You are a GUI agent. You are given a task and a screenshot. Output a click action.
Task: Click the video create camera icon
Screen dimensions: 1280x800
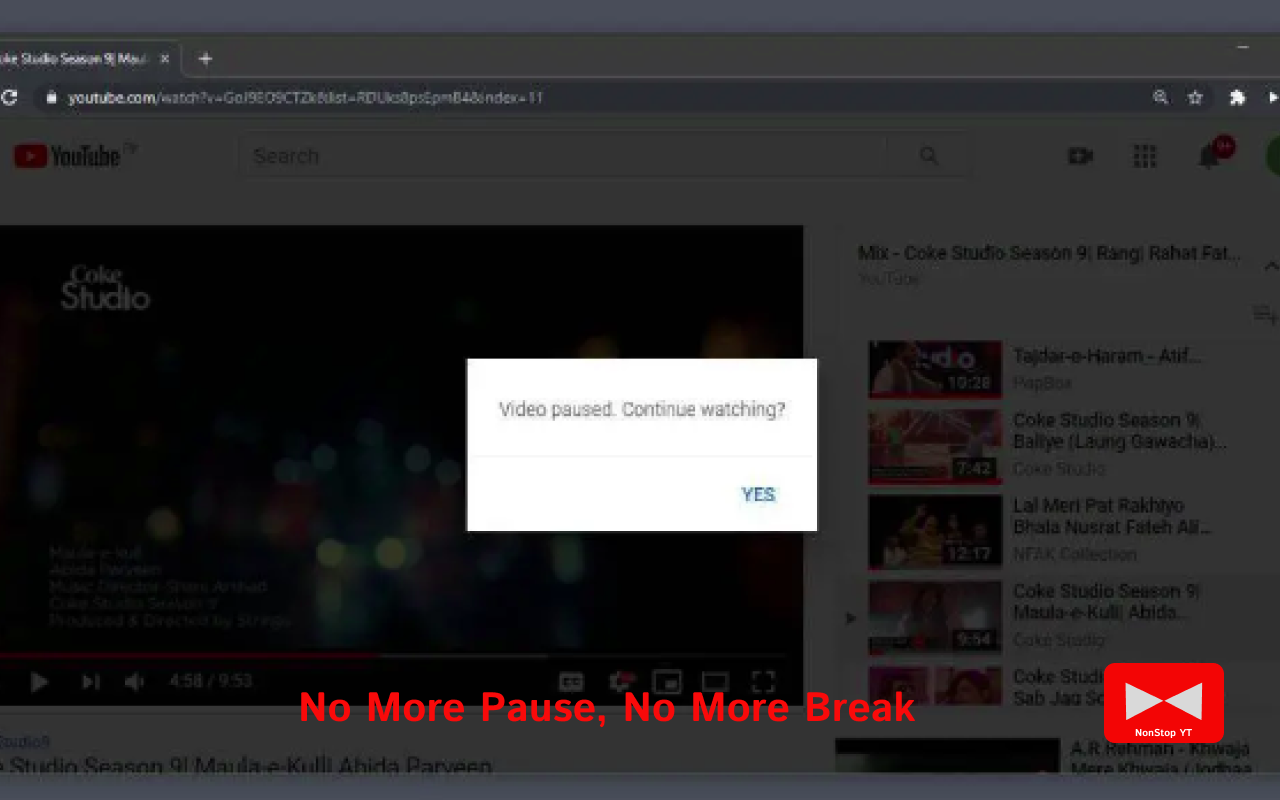(x=1081, y=156)
